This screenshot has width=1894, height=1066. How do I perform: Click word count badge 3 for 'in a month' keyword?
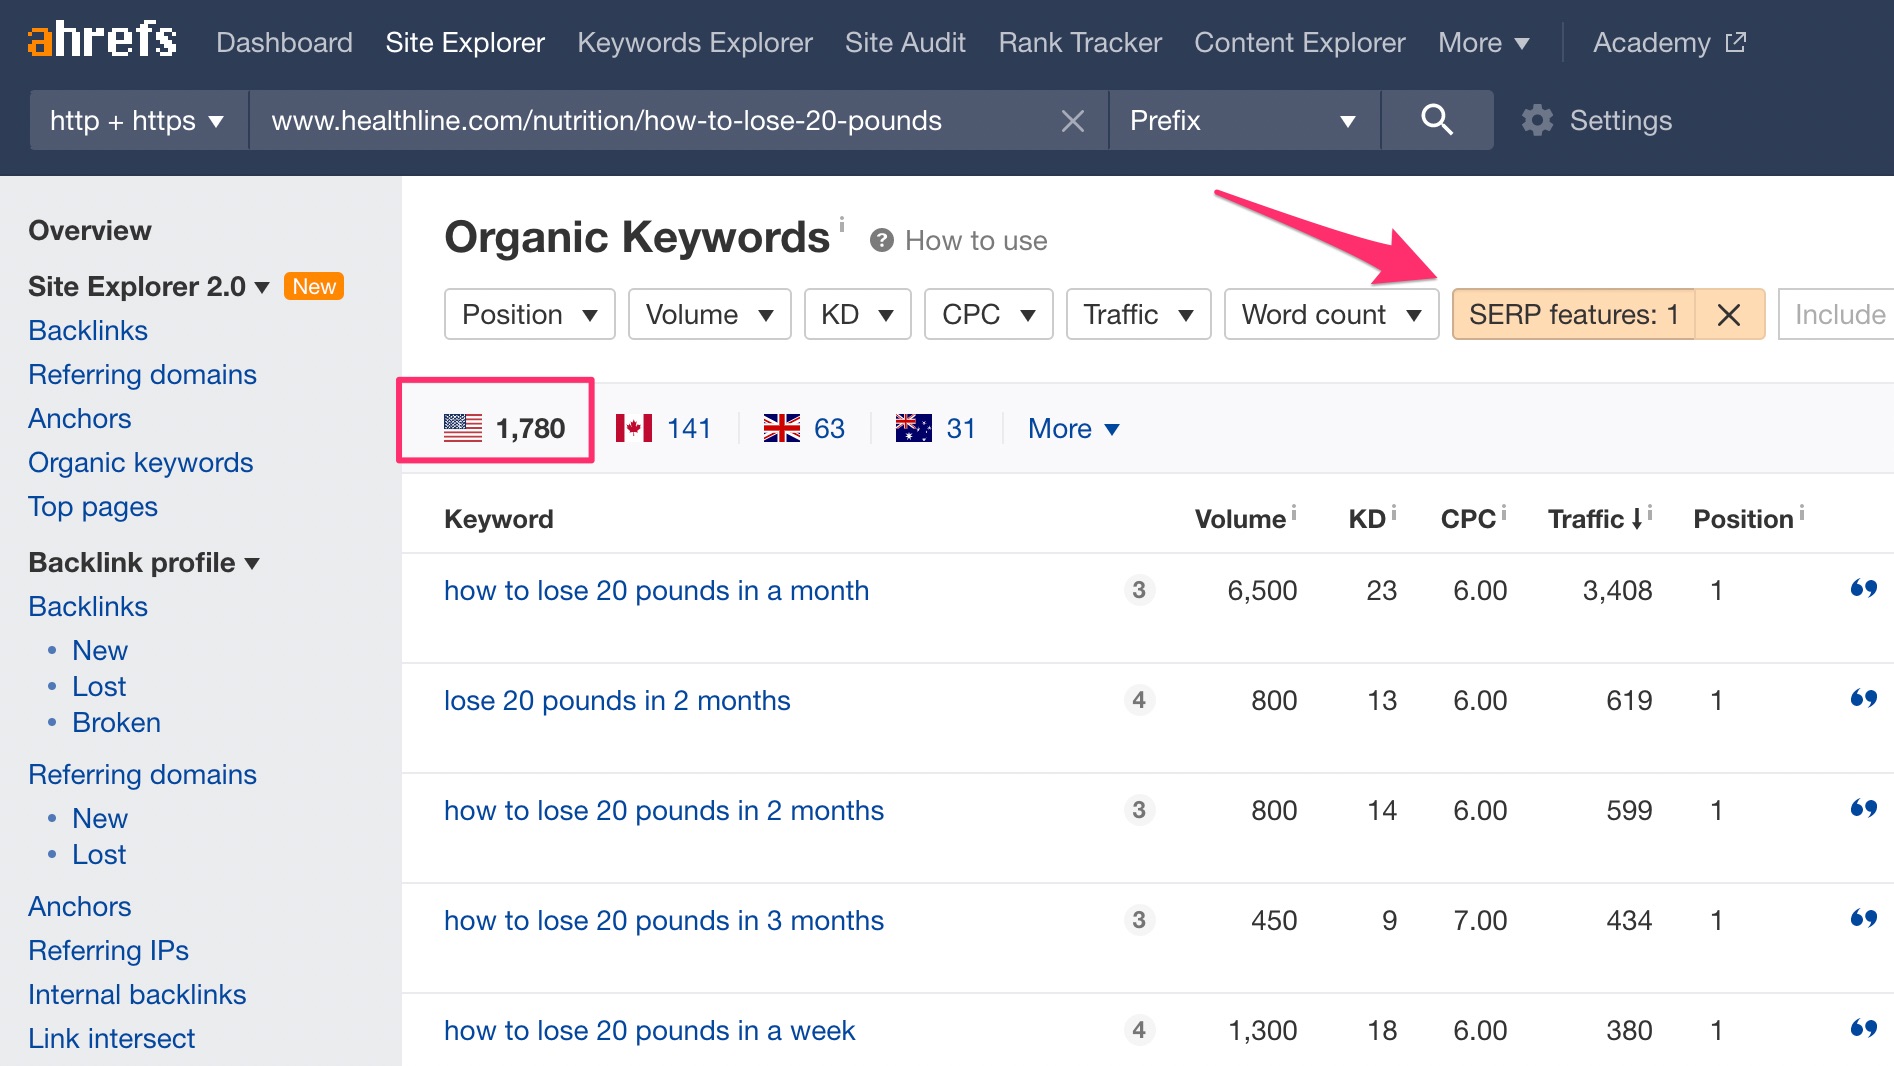[x=1139, y=590]
